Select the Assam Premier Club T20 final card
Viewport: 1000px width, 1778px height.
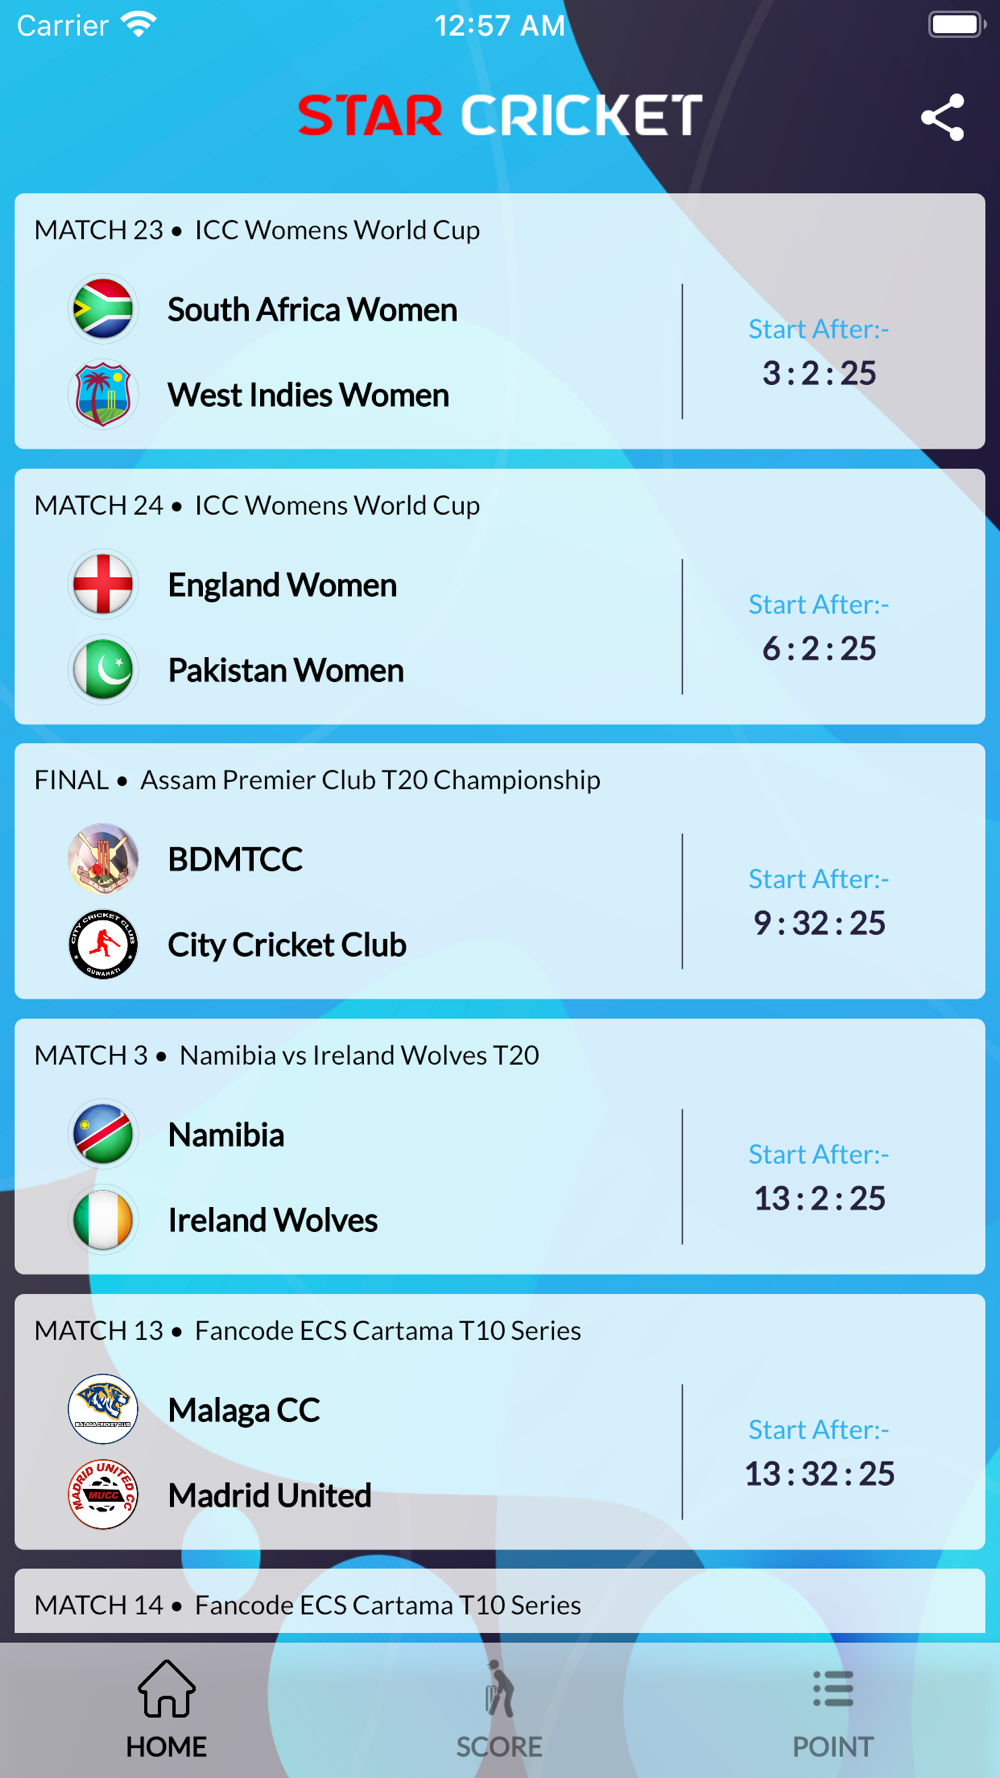(500, 871)
